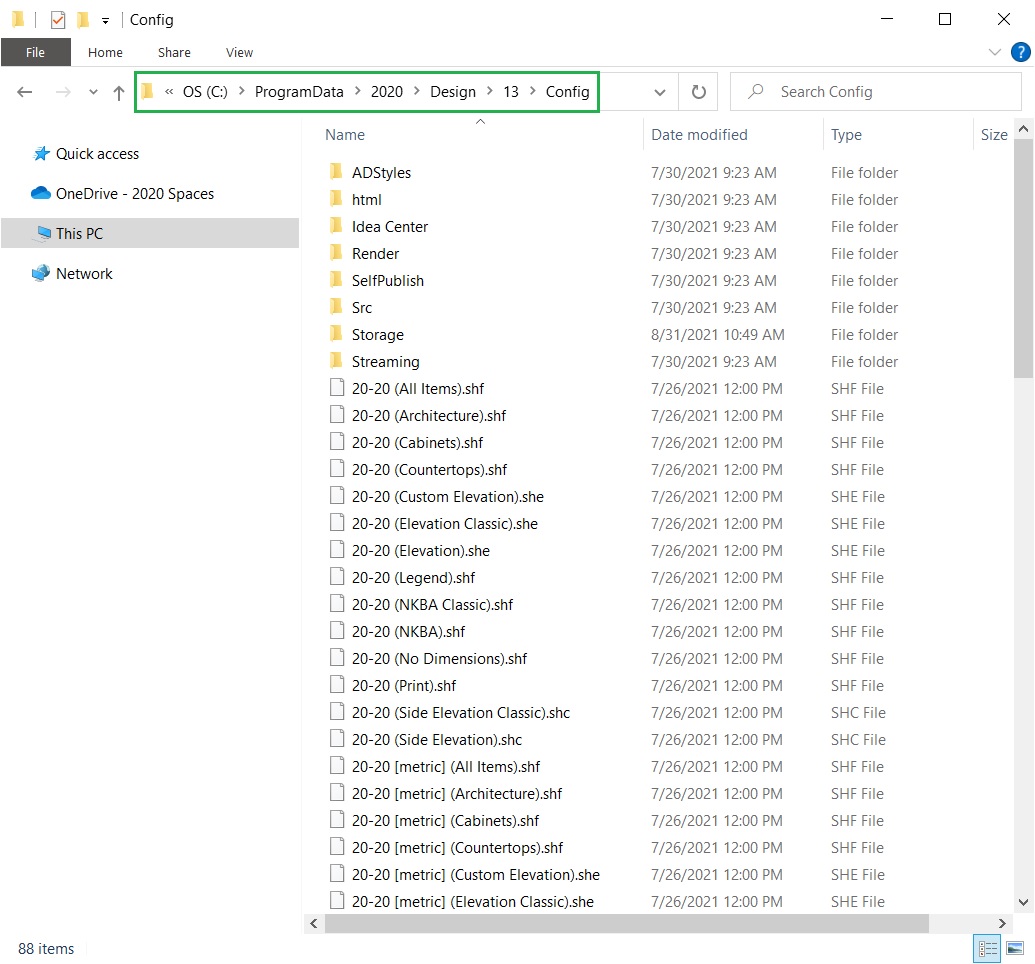Image resolution: width=1035 pixels, height=964 pixels.
Task: Sort by the Type column header
Action: pyautogui.click(x=846, y=135)
